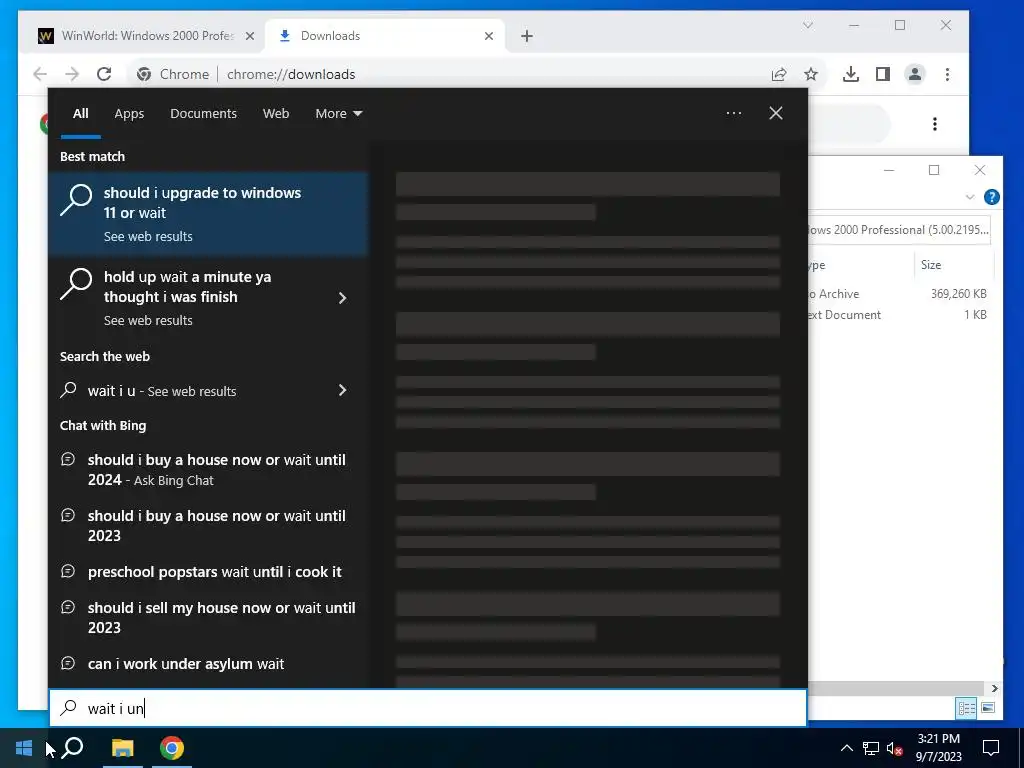Close the Downloads tab
This screenshot has height=768, width=1024.
tap(488, 37)
